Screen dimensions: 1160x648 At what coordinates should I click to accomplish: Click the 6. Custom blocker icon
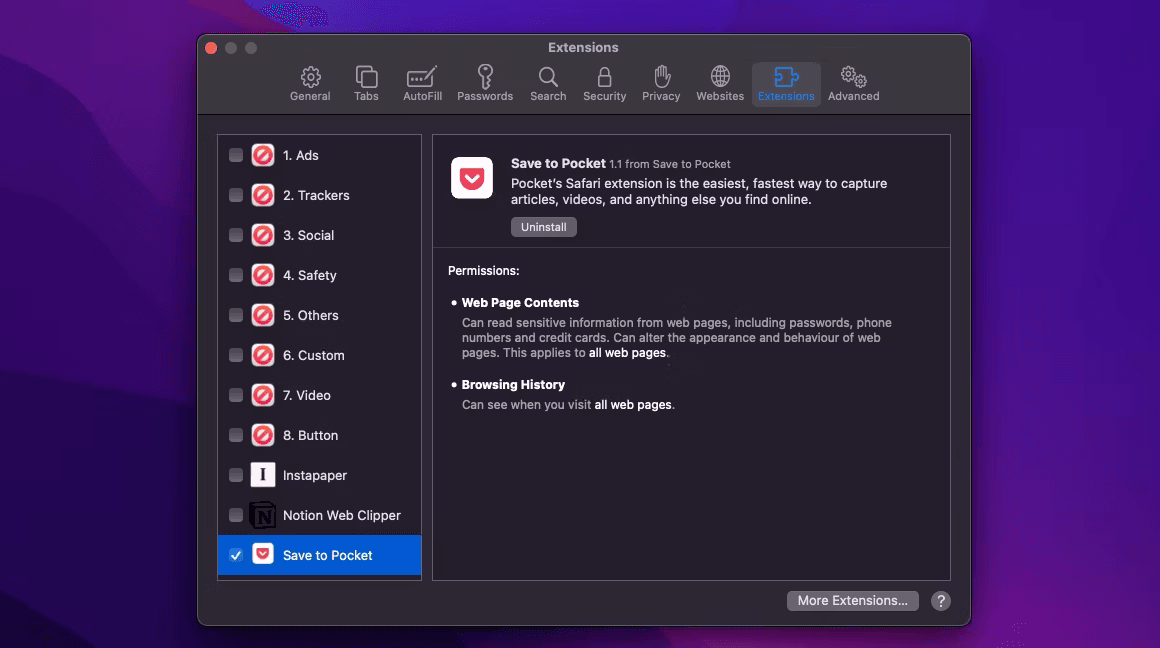[x=263, y=355]
